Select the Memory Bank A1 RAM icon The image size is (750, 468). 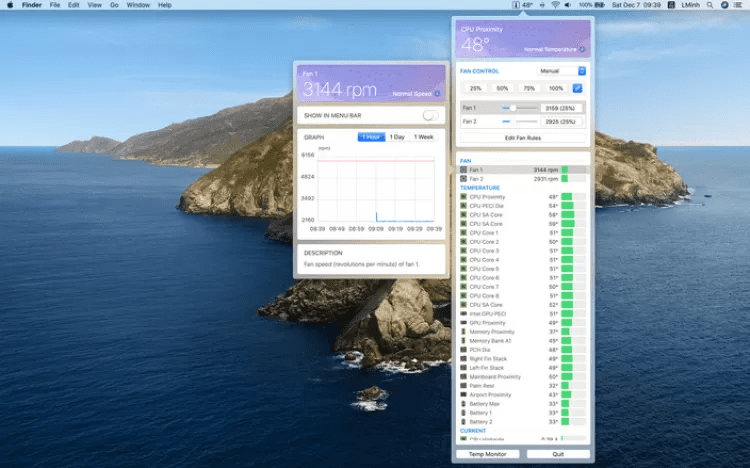[x=463, y=341]
